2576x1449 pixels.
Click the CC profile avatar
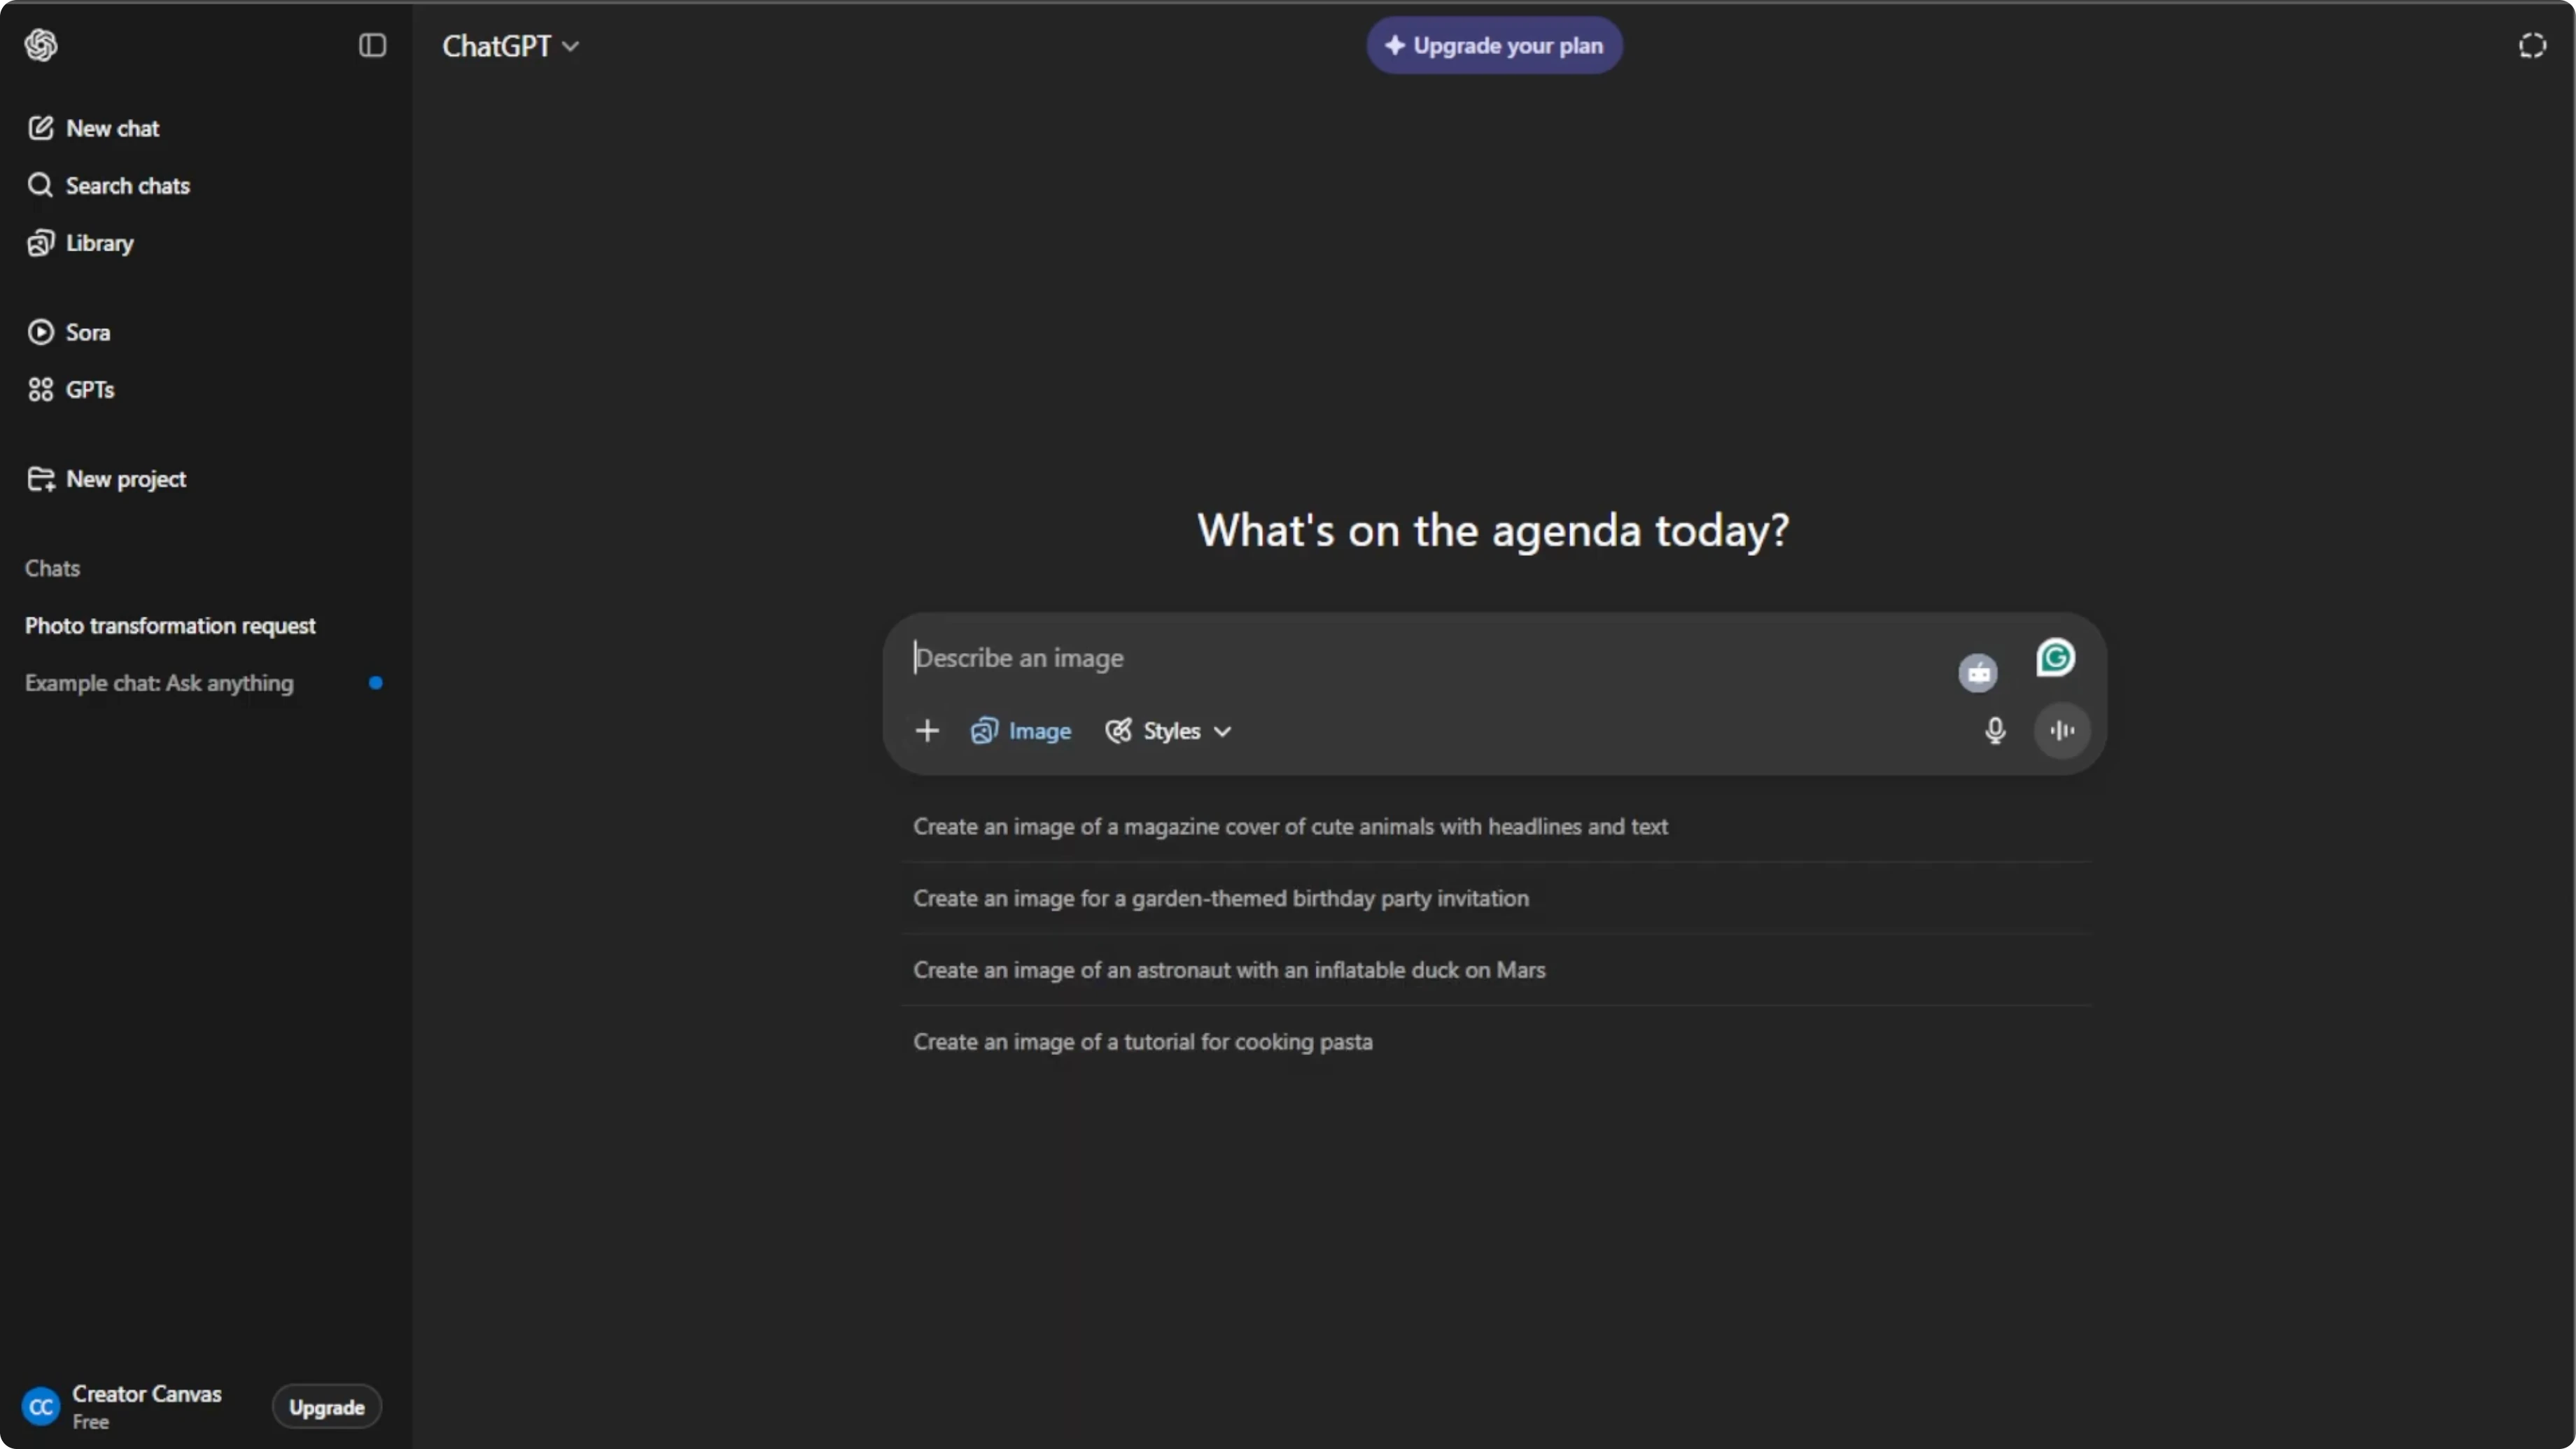(x=41, y=1407)
